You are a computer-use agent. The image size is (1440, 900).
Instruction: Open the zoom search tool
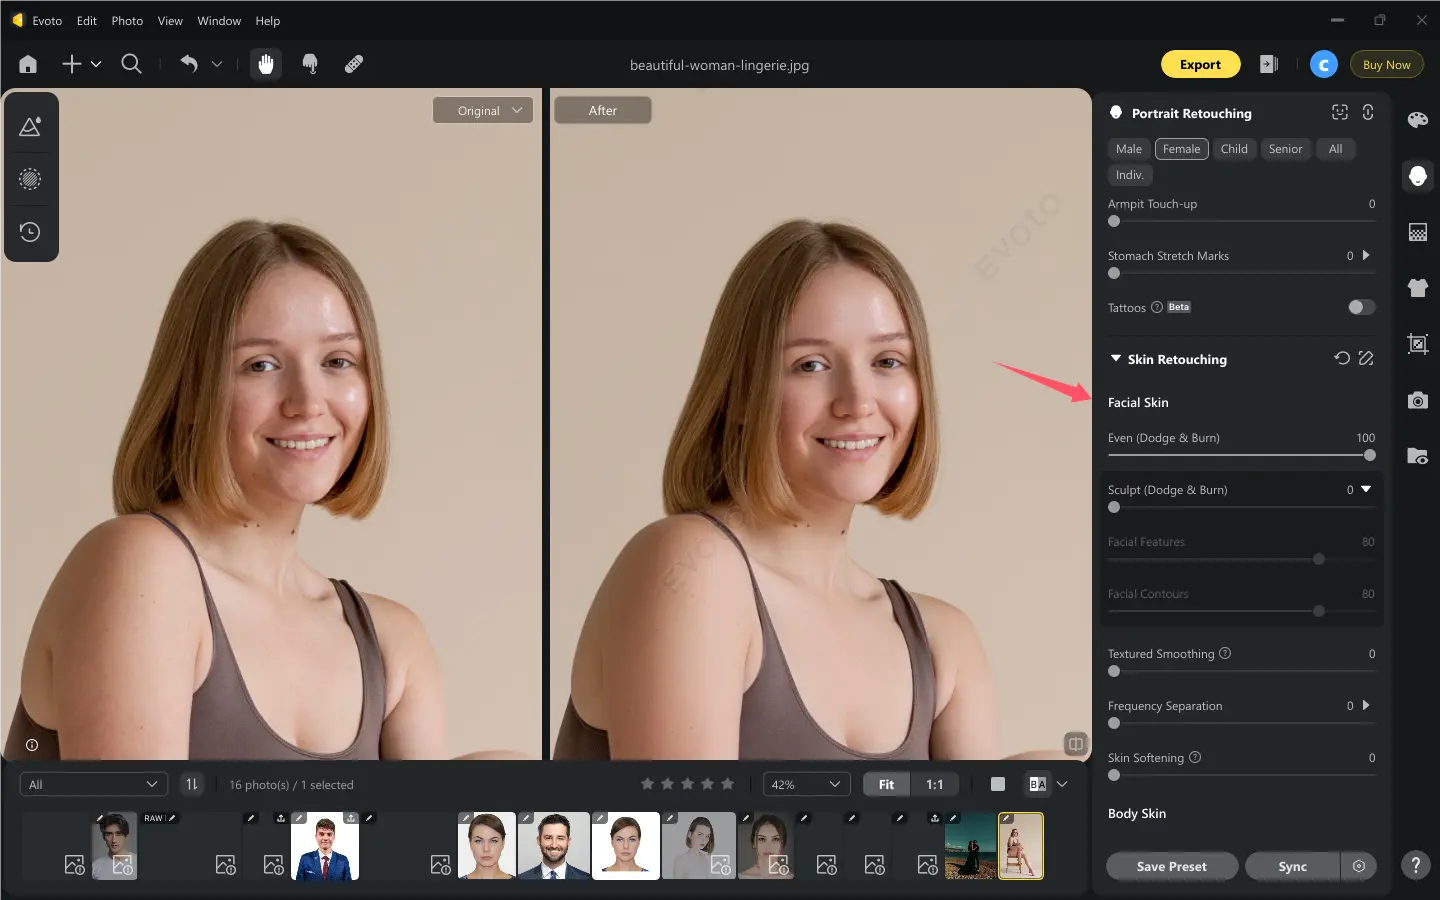click(x=131, y=64)
